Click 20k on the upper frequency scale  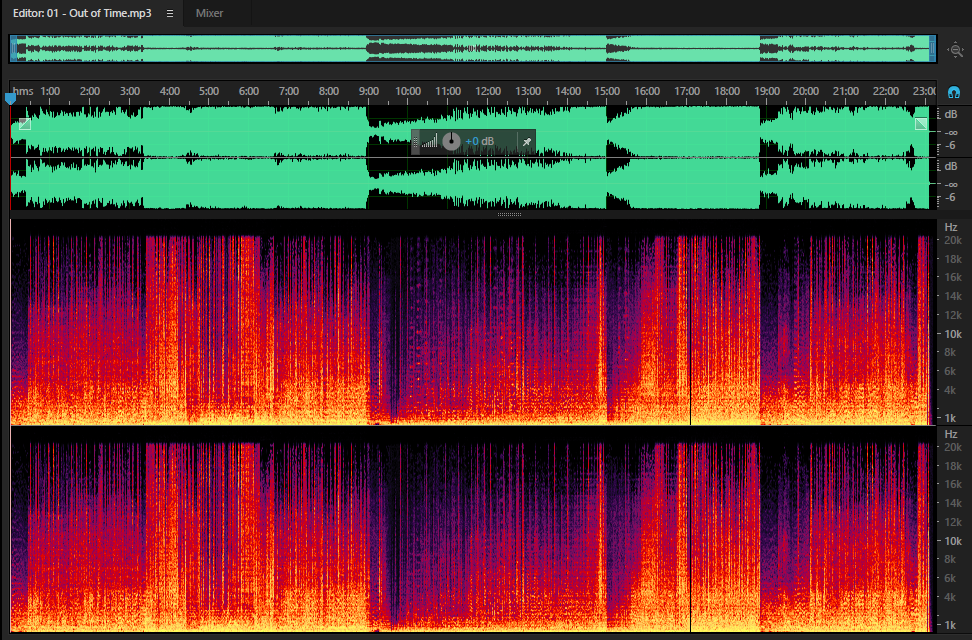pyautogui.click(x=953, y=241)
